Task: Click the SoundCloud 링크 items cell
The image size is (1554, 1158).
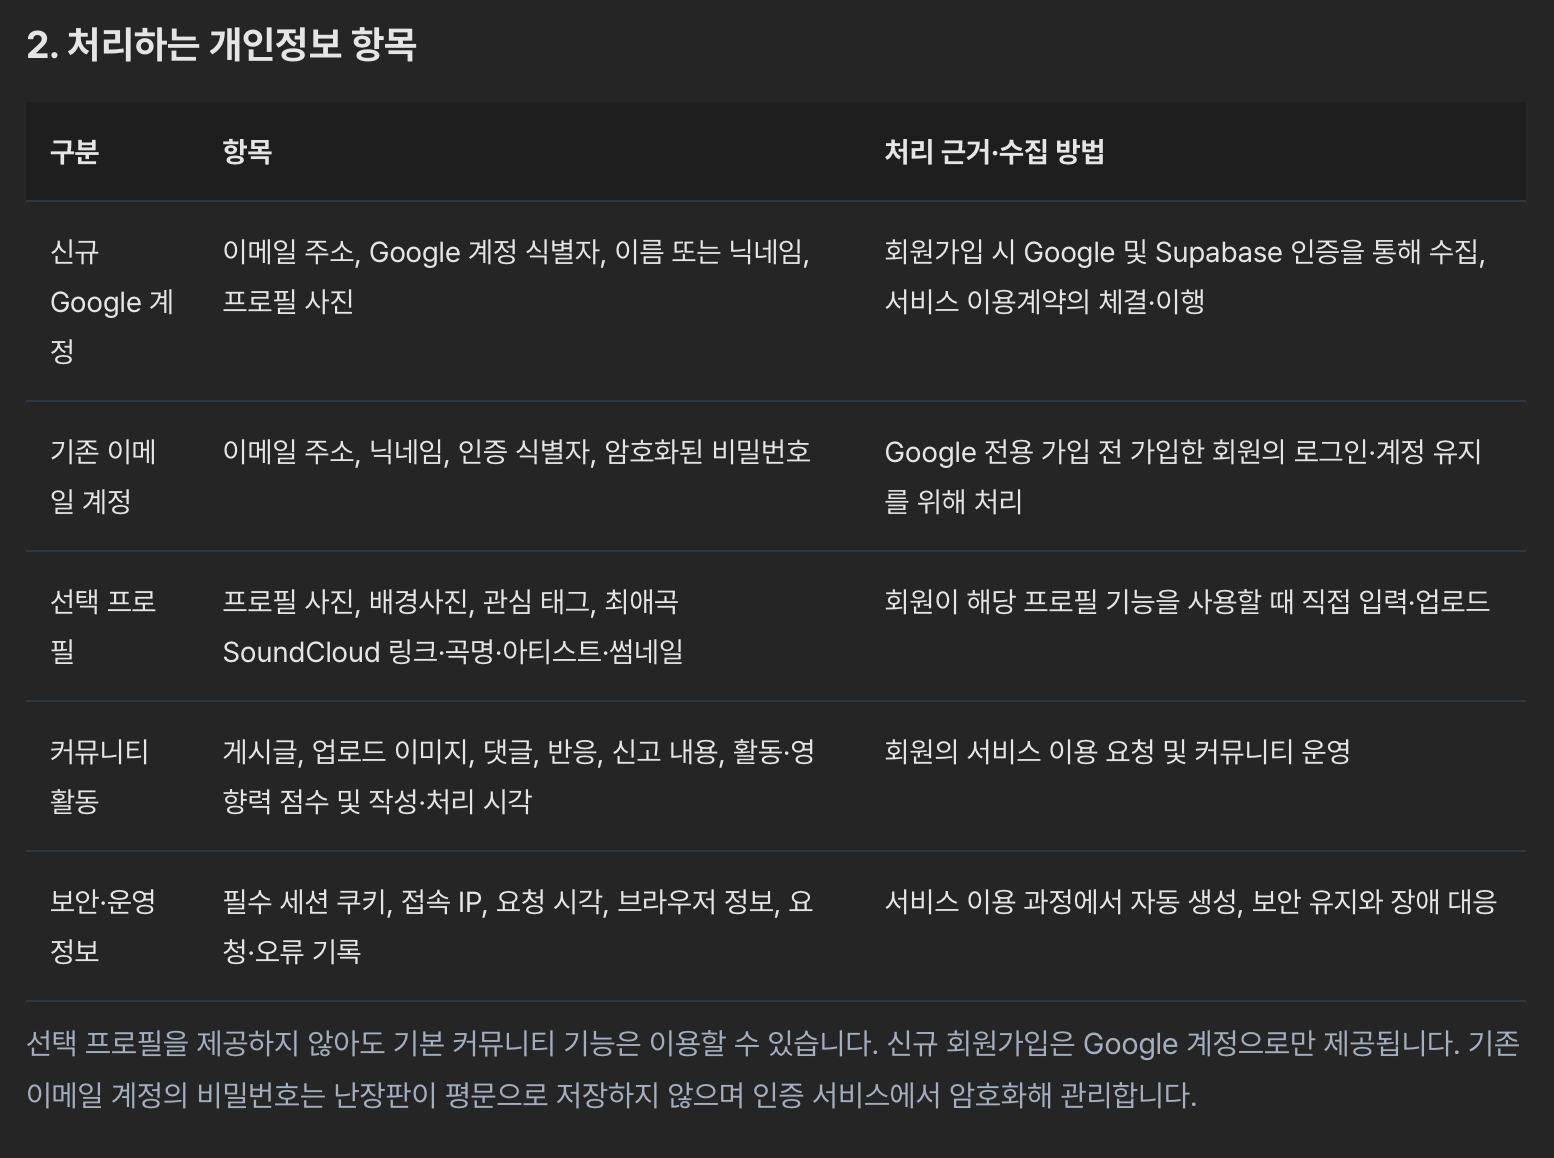Action: pos(453,626)
